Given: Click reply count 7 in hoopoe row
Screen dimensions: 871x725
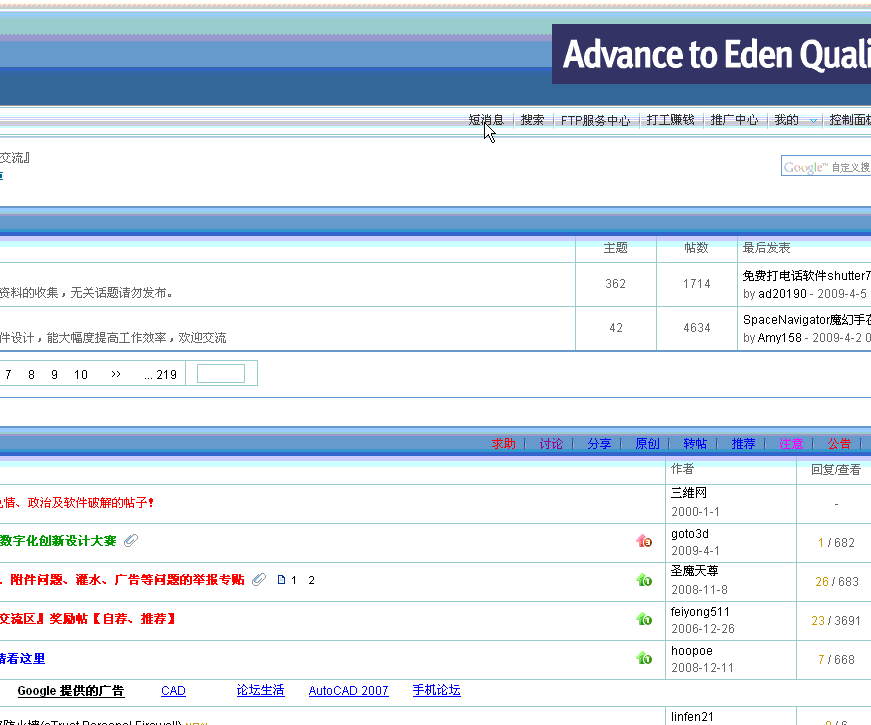Looking at the screenshot, I should [821, 659].
